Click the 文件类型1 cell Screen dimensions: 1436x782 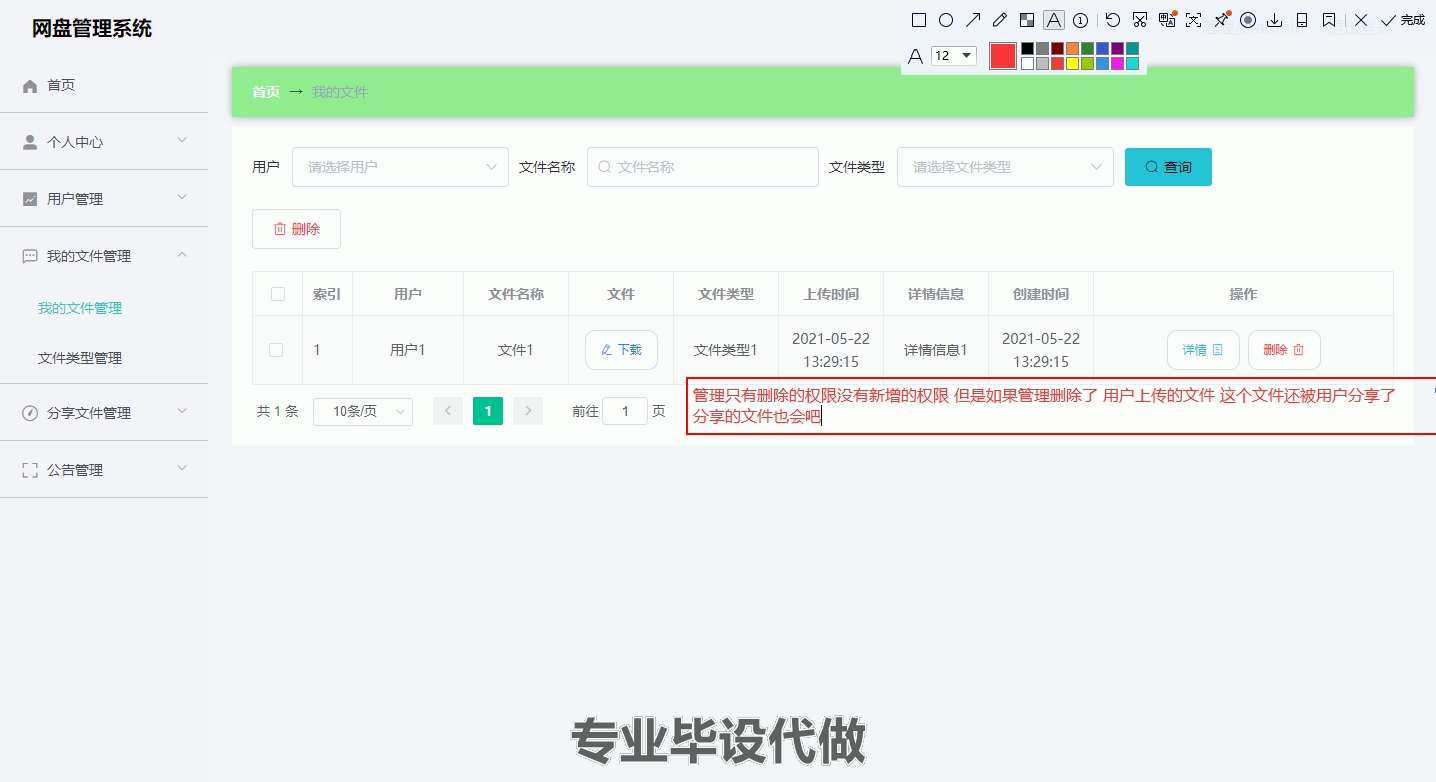tap(726, 350)
